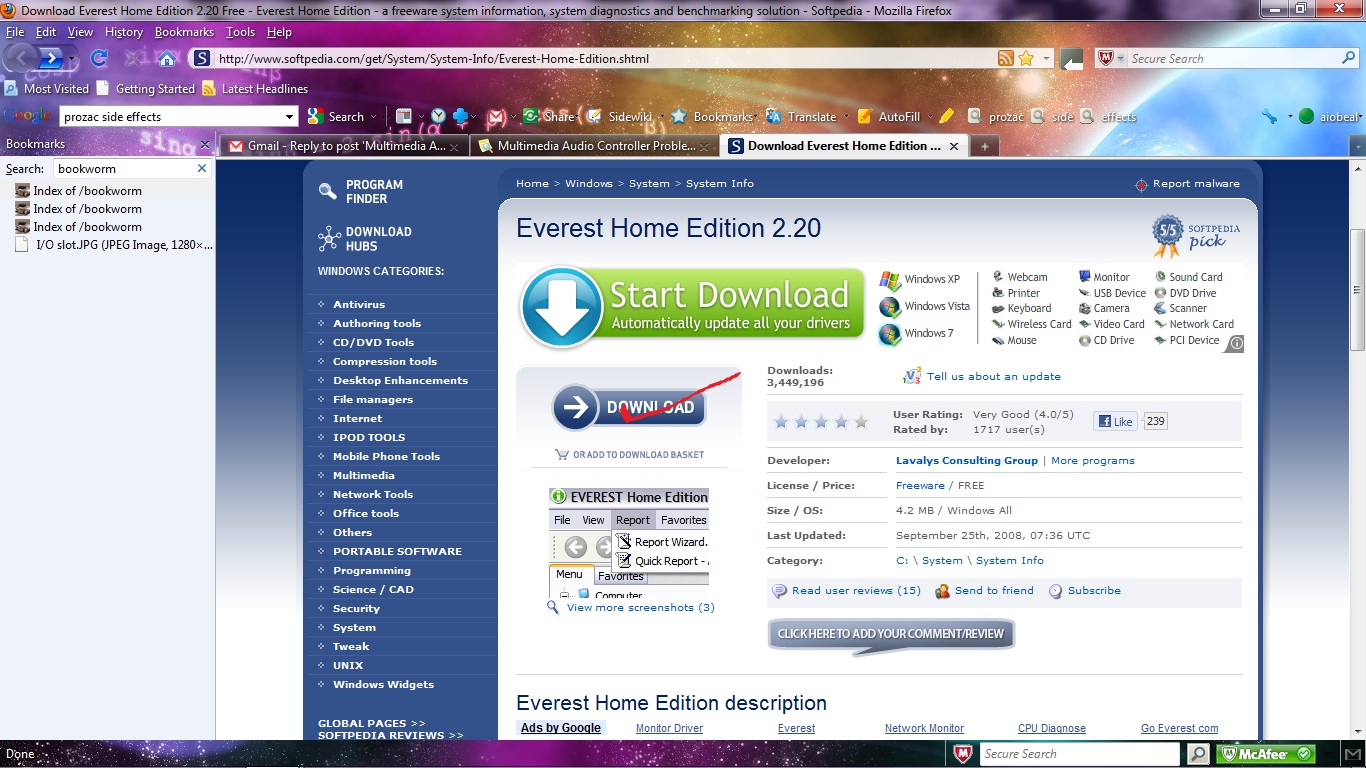Bookmark this page with the star icon
This screenshot has height=768, width=1366.
1026,59
